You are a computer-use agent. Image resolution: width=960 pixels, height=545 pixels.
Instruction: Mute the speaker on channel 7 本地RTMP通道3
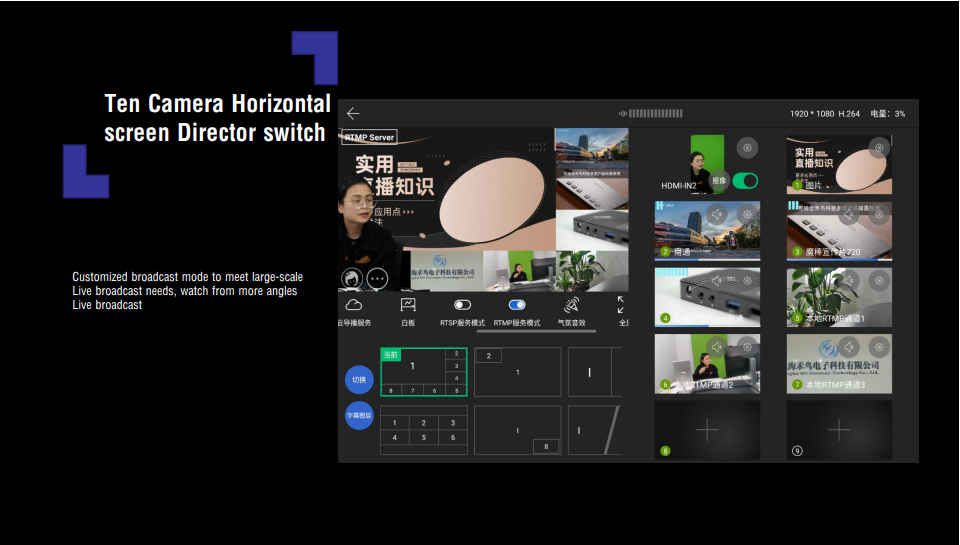(x=849, y=347)
